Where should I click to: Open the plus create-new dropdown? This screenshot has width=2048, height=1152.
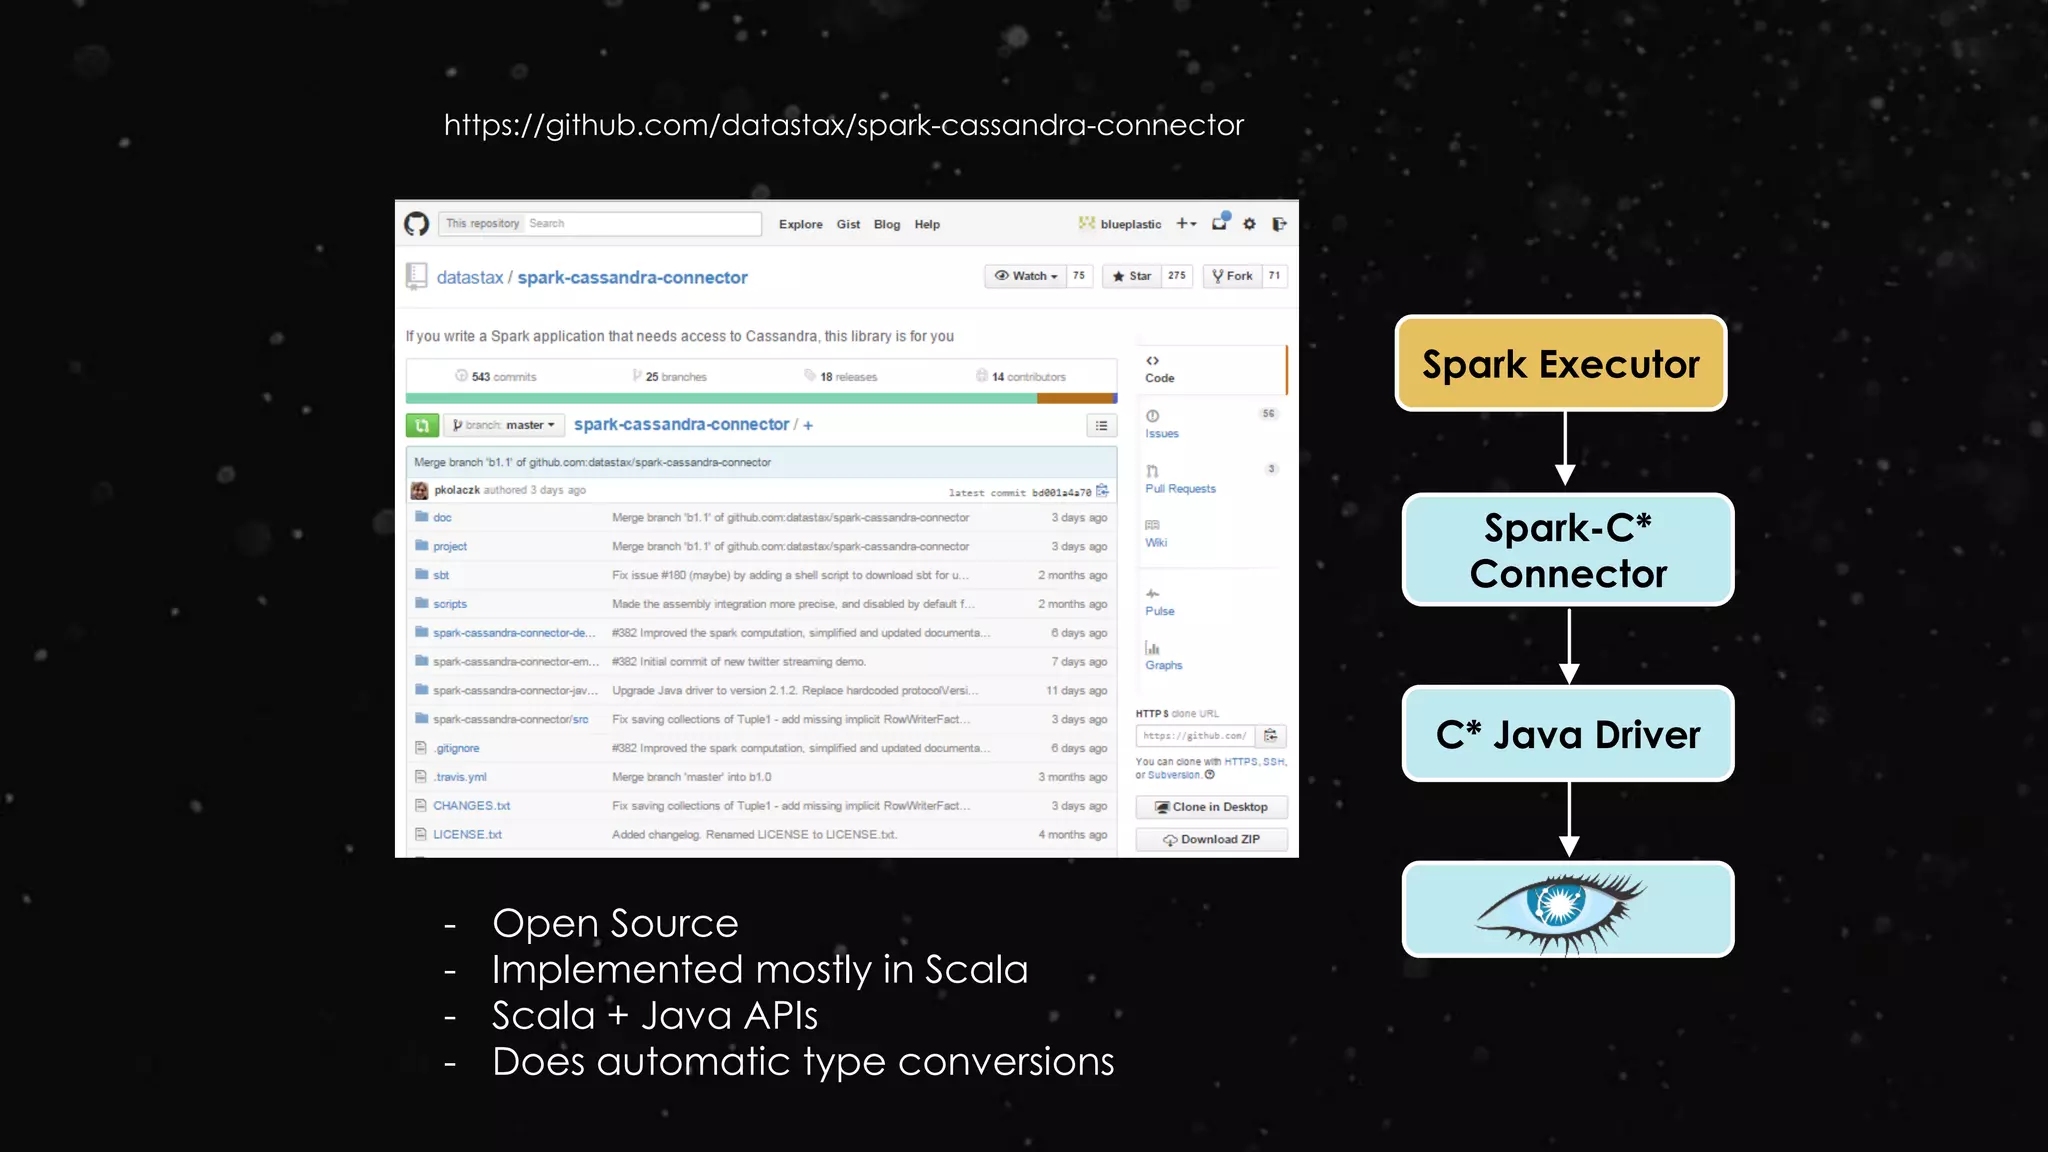point(1186,224)
